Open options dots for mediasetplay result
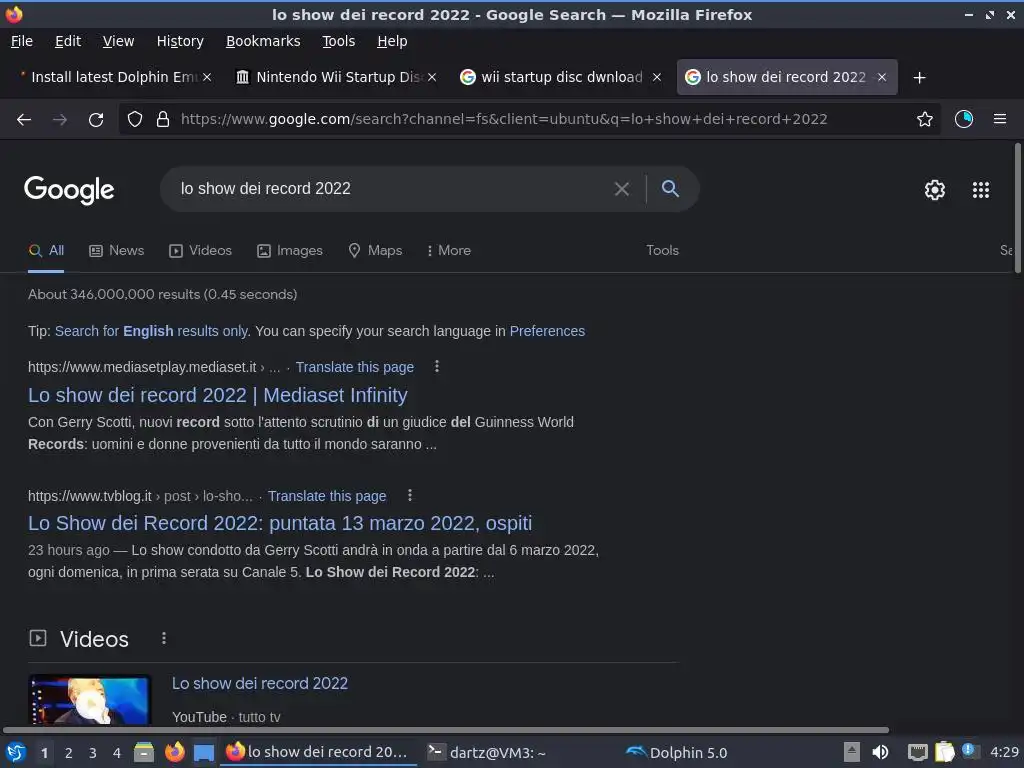 (x=437, y=367)
